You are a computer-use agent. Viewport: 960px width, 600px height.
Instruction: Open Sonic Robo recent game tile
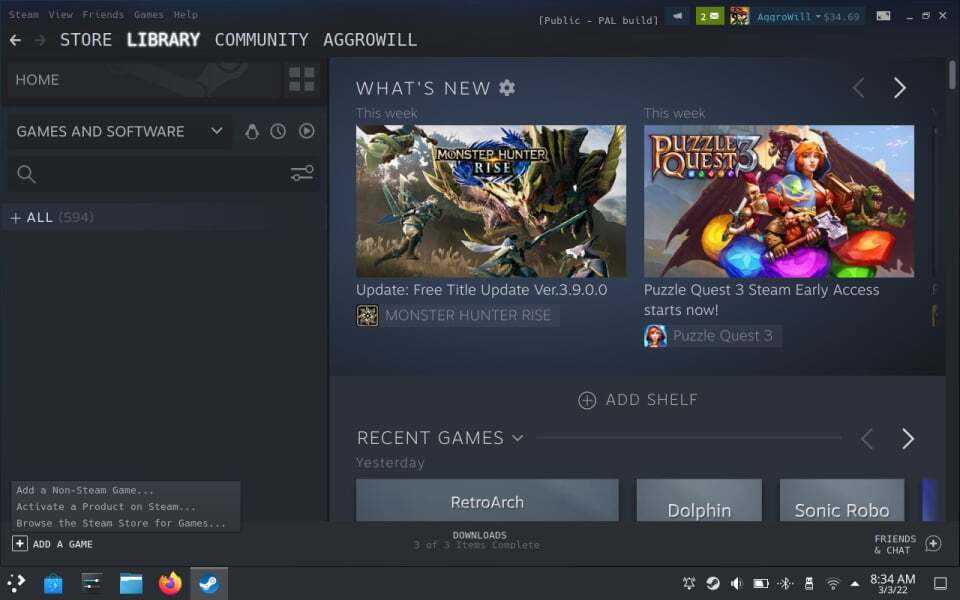coord(842,500)
